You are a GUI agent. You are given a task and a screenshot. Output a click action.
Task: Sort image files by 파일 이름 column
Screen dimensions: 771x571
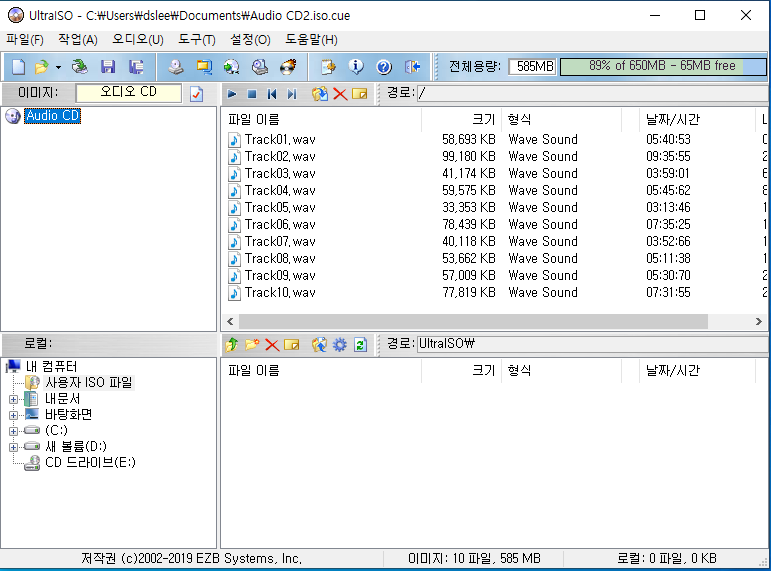pyautogui.click(x=322, y=120)
